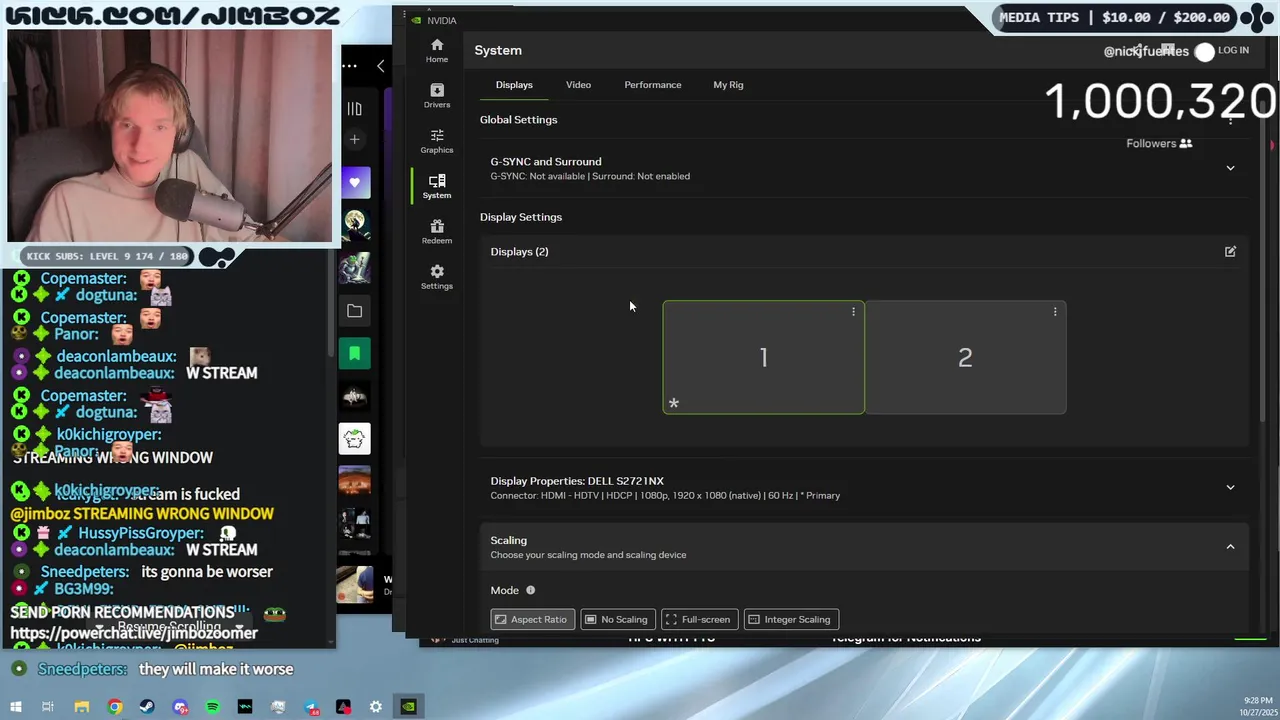Open Windows Start menu
The image size is (1280, 720).
[16, 707]
